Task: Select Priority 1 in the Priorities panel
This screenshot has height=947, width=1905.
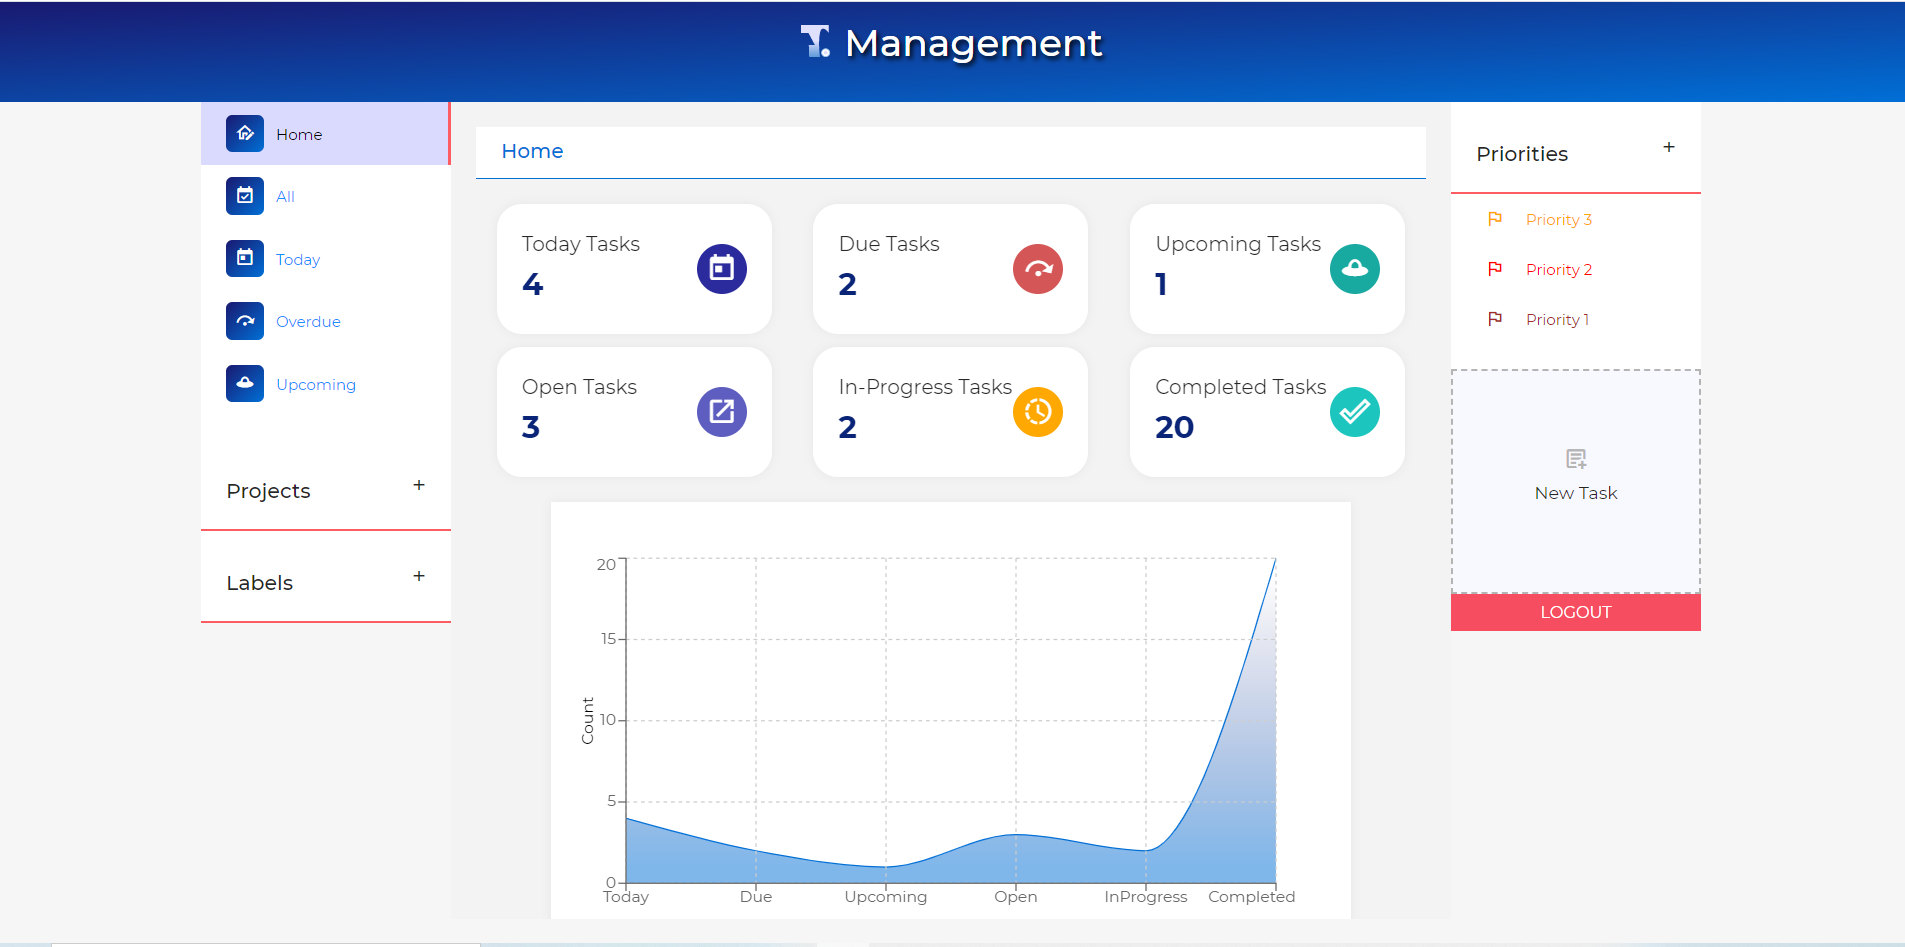Action: [x=1557, y=319]
